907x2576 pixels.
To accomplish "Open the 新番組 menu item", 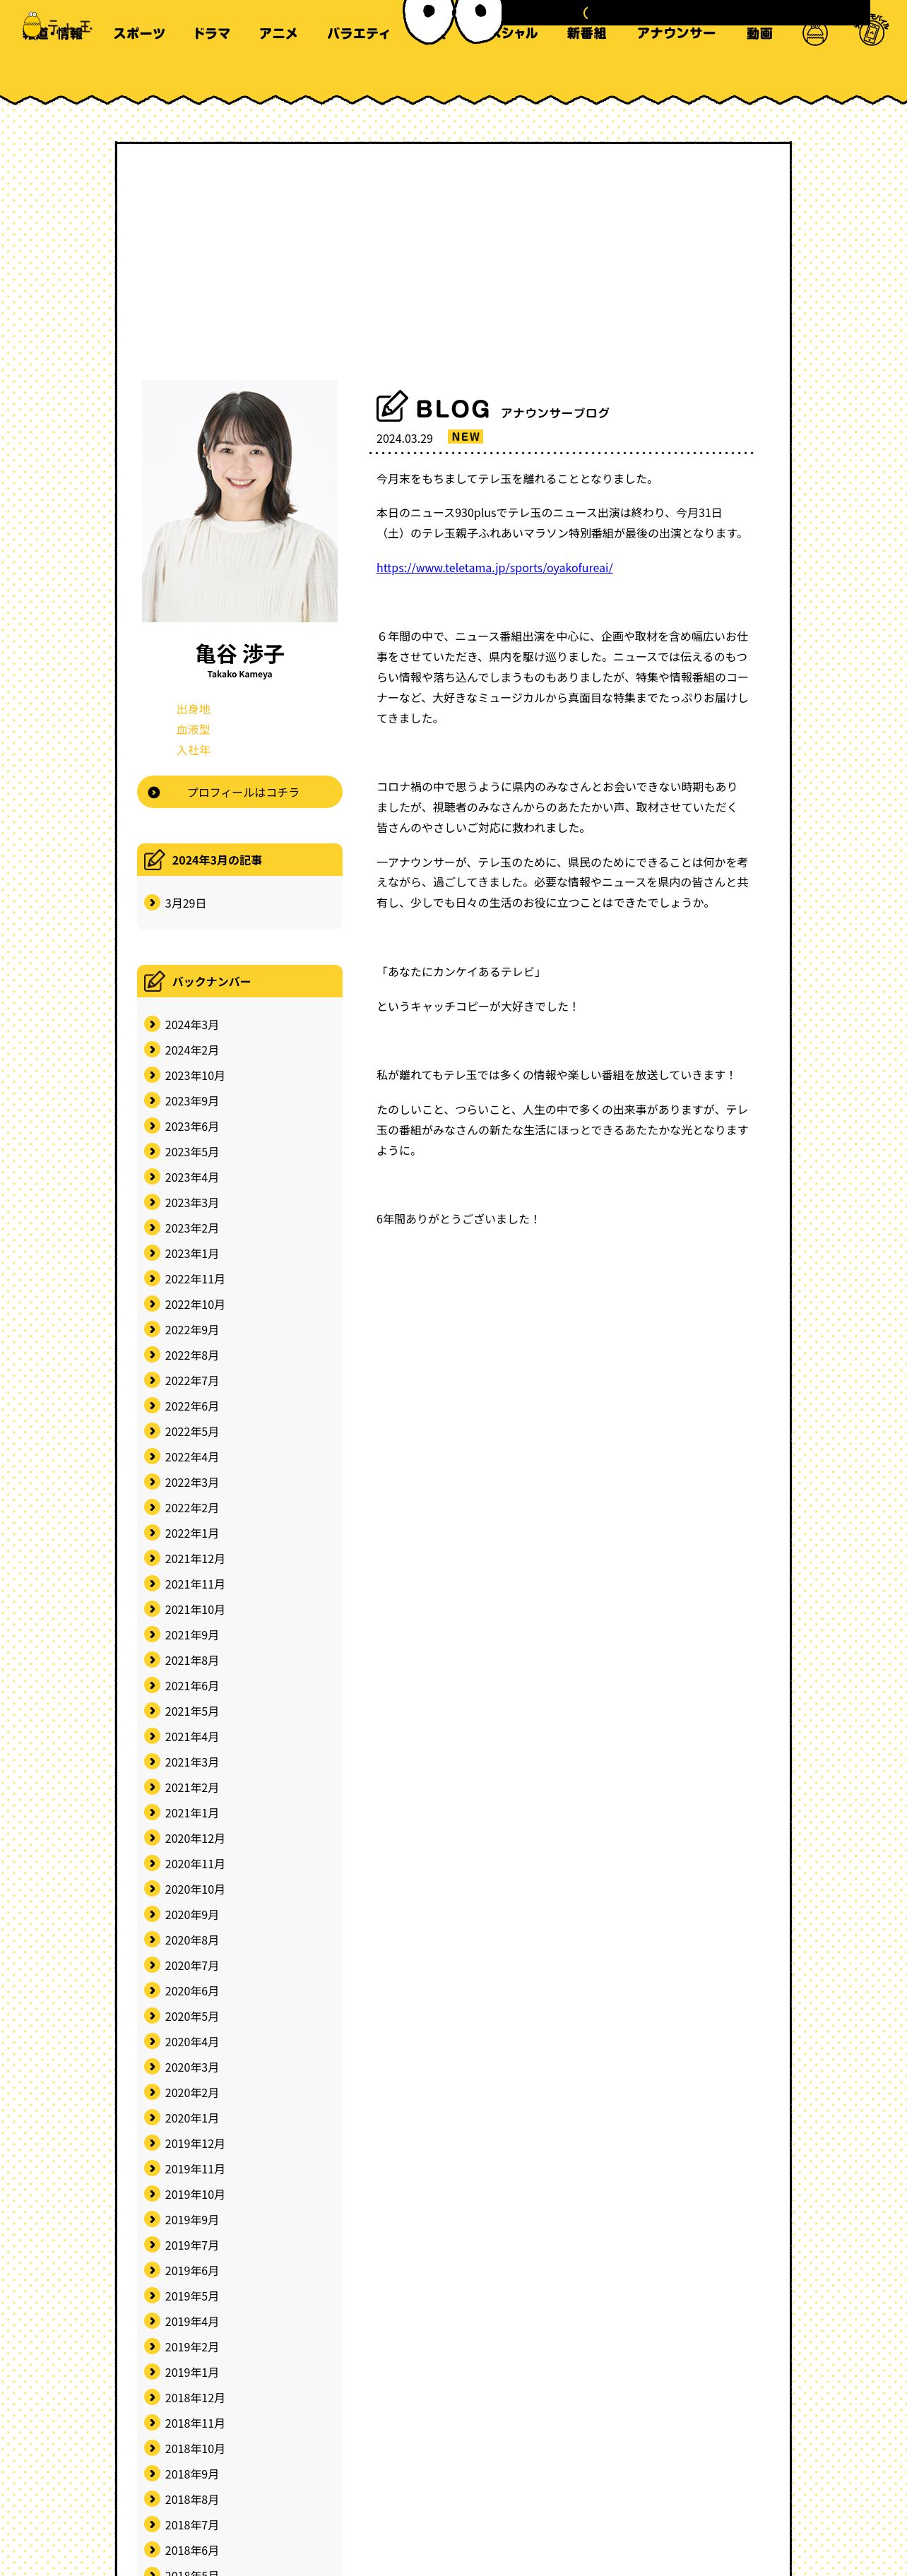I will click(x=586, y=33).
